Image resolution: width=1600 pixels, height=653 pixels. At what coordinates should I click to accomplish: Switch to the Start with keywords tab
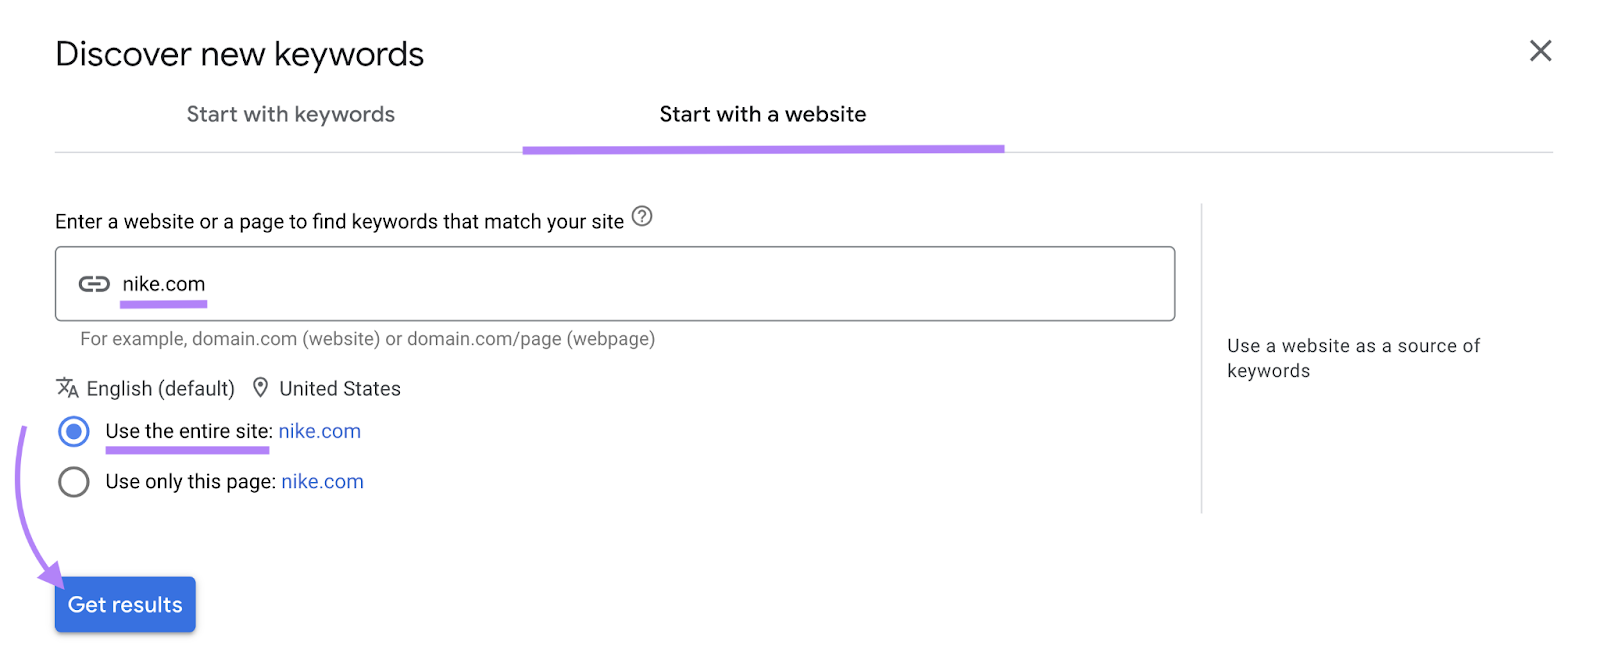pyautogui.click(x=290, y=114)
